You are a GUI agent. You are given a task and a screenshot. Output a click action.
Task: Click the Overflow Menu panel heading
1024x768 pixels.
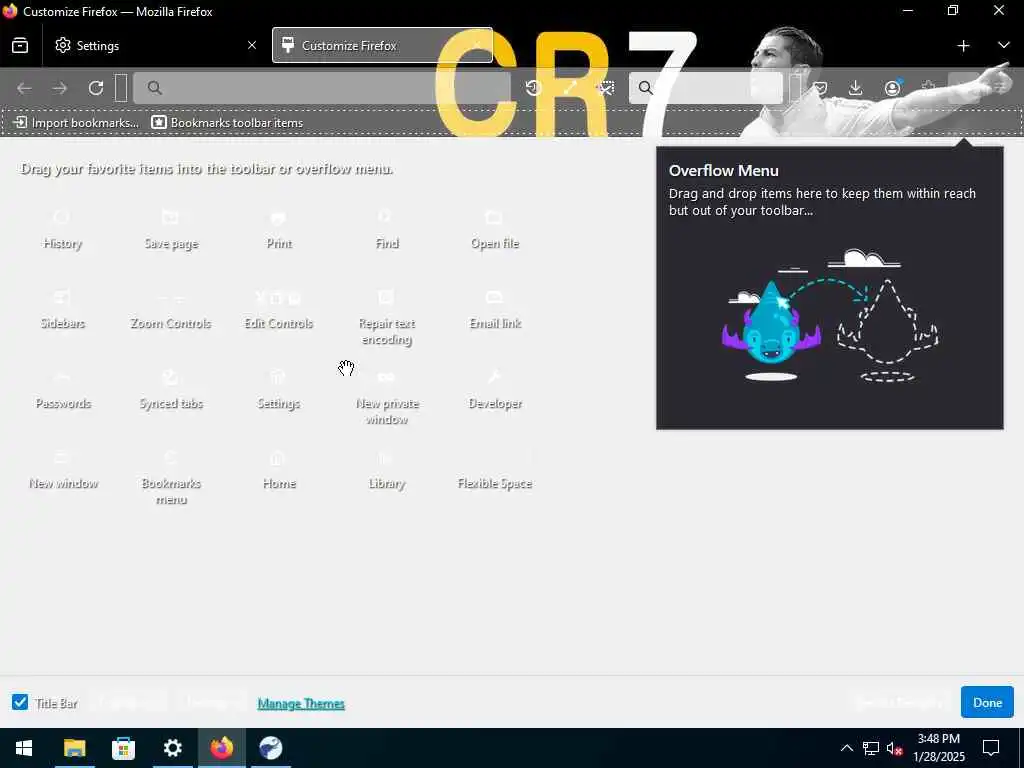724,170
